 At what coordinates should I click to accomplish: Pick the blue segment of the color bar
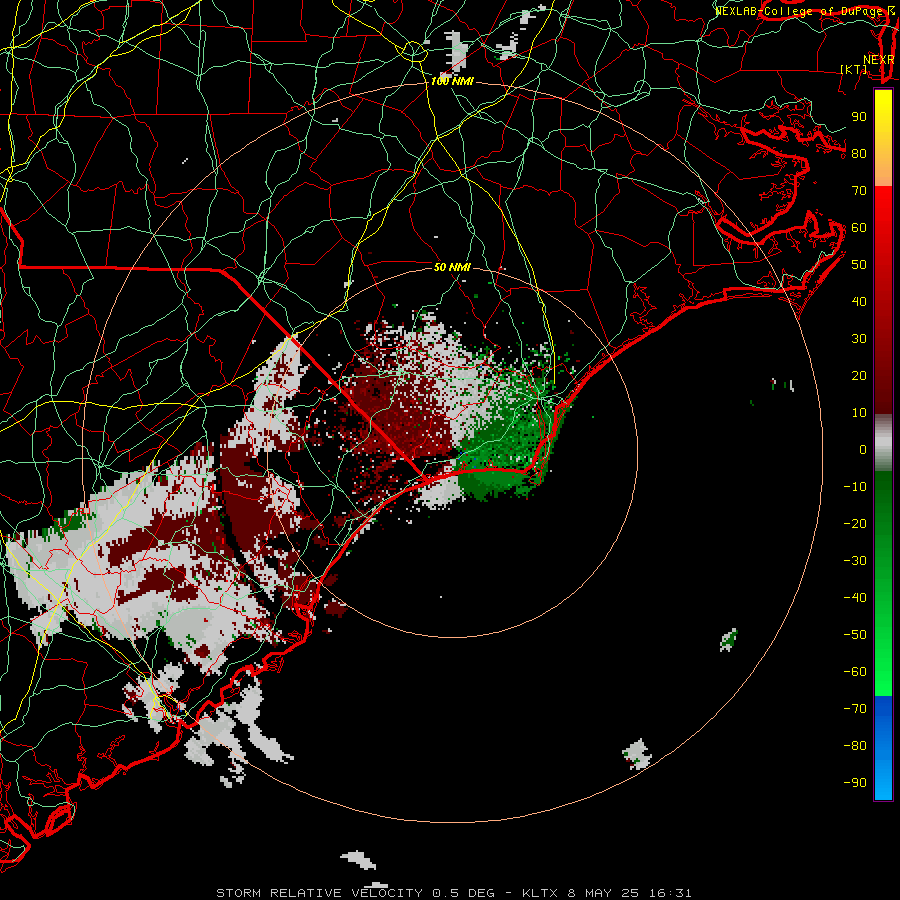[883, 748]
